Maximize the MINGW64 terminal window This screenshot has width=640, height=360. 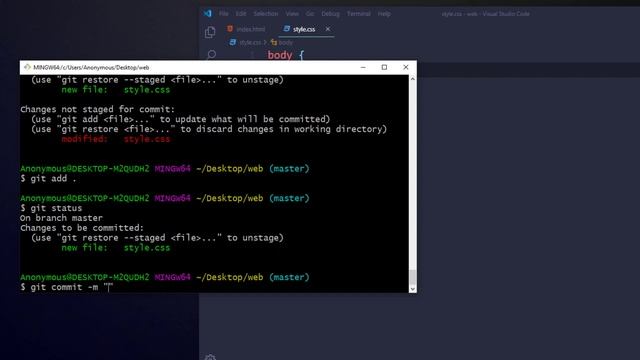(384, 67)
